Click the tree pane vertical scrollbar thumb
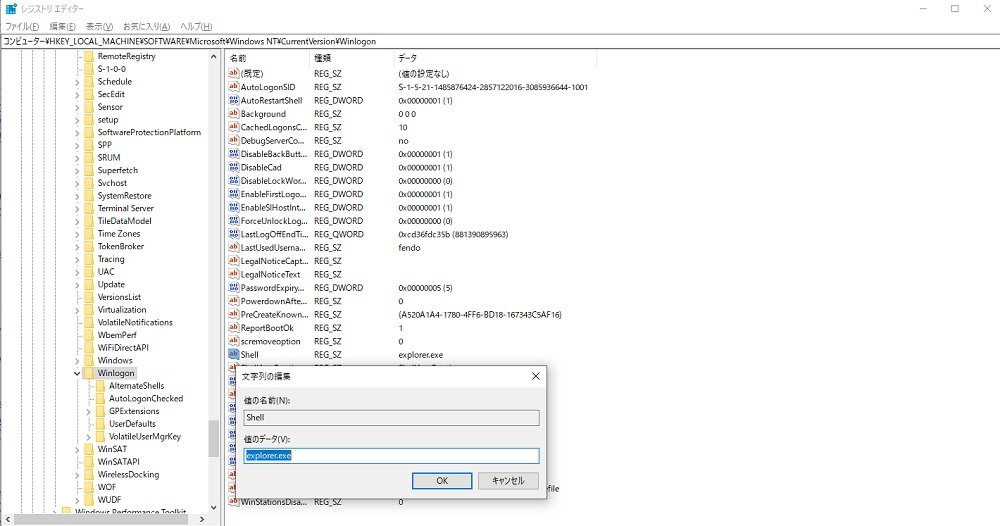The width and height of the screenshot is (1000, 526). pyautogui.click(x=213, y=437)
